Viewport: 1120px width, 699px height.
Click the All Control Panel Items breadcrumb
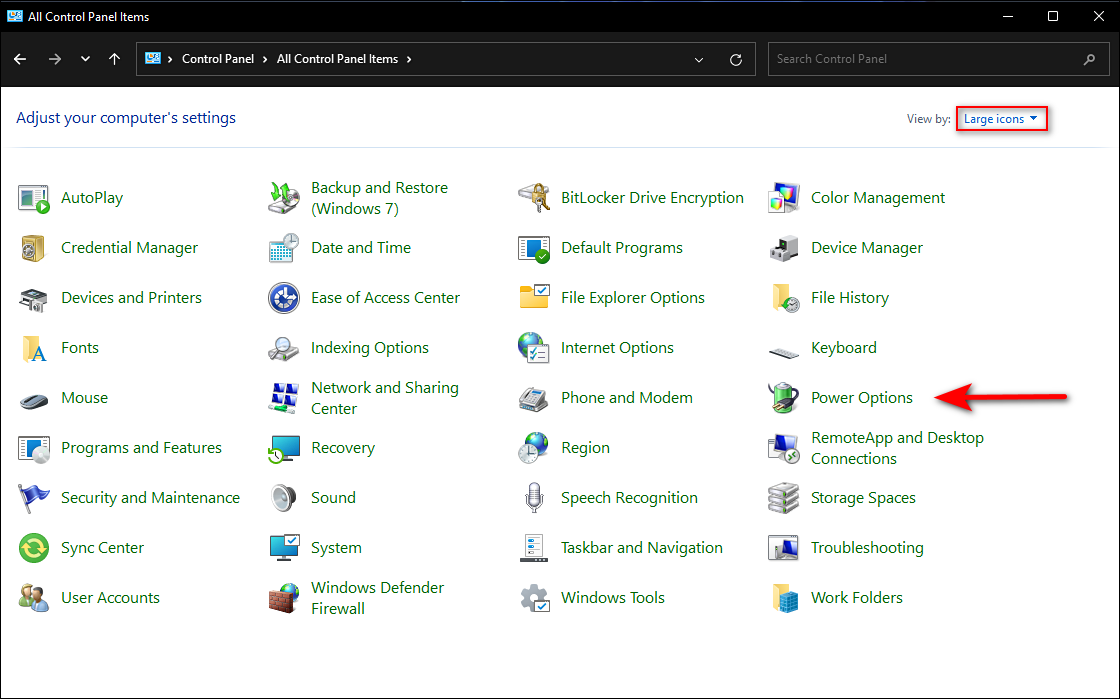coord(337,59)
